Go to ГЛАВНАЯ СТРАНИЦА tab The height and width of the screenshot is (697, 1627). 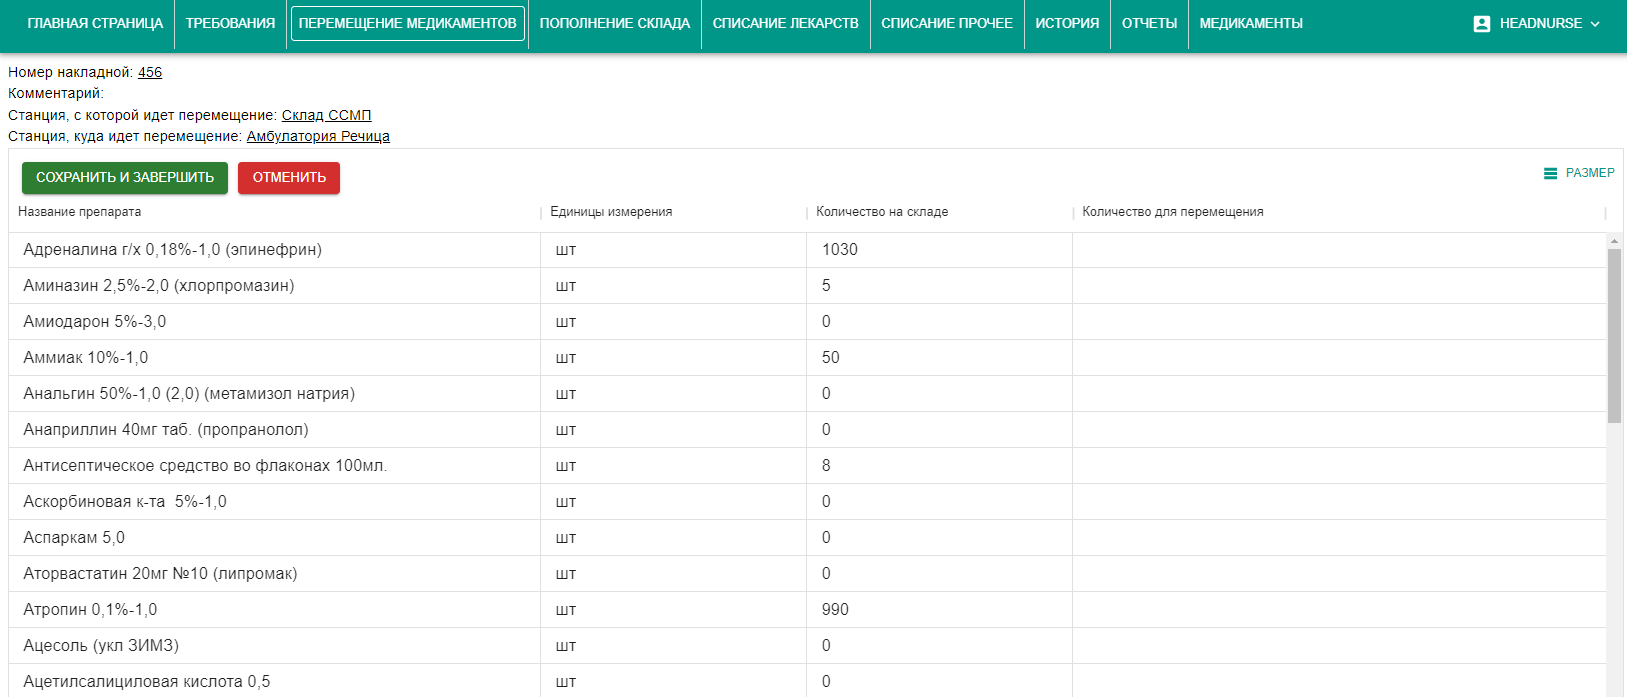pos(95,23)
